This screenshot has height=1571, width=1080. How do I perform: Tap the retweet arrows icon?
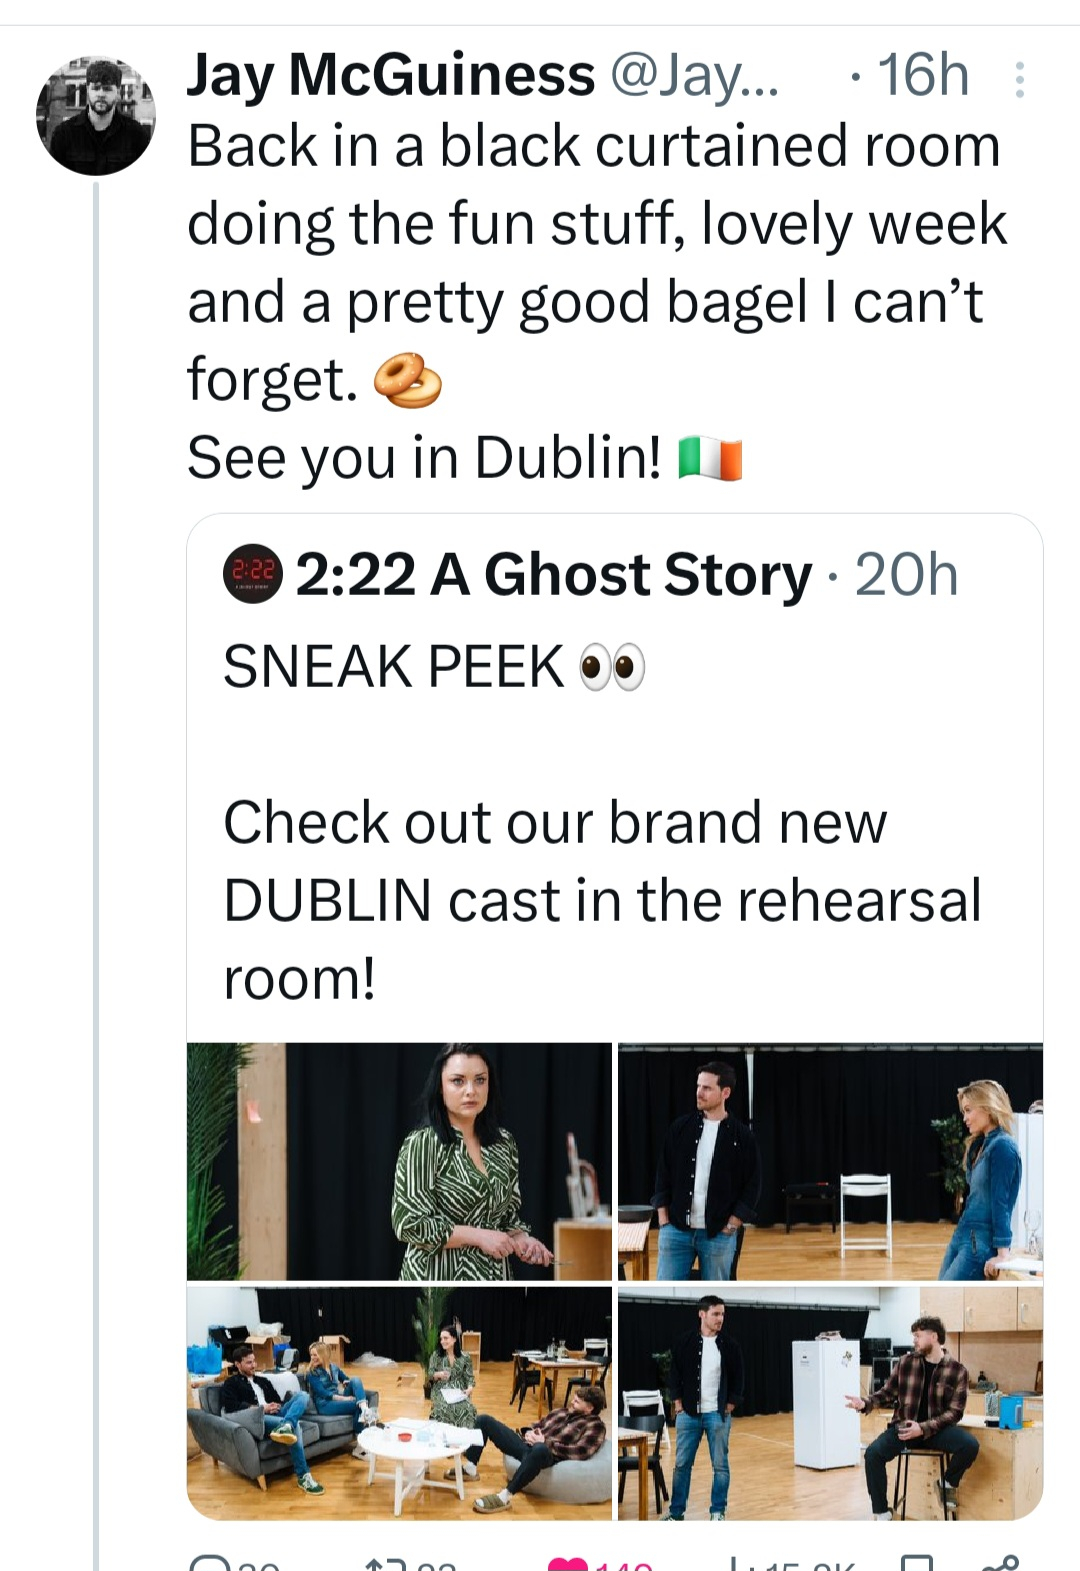(387, 1564)
